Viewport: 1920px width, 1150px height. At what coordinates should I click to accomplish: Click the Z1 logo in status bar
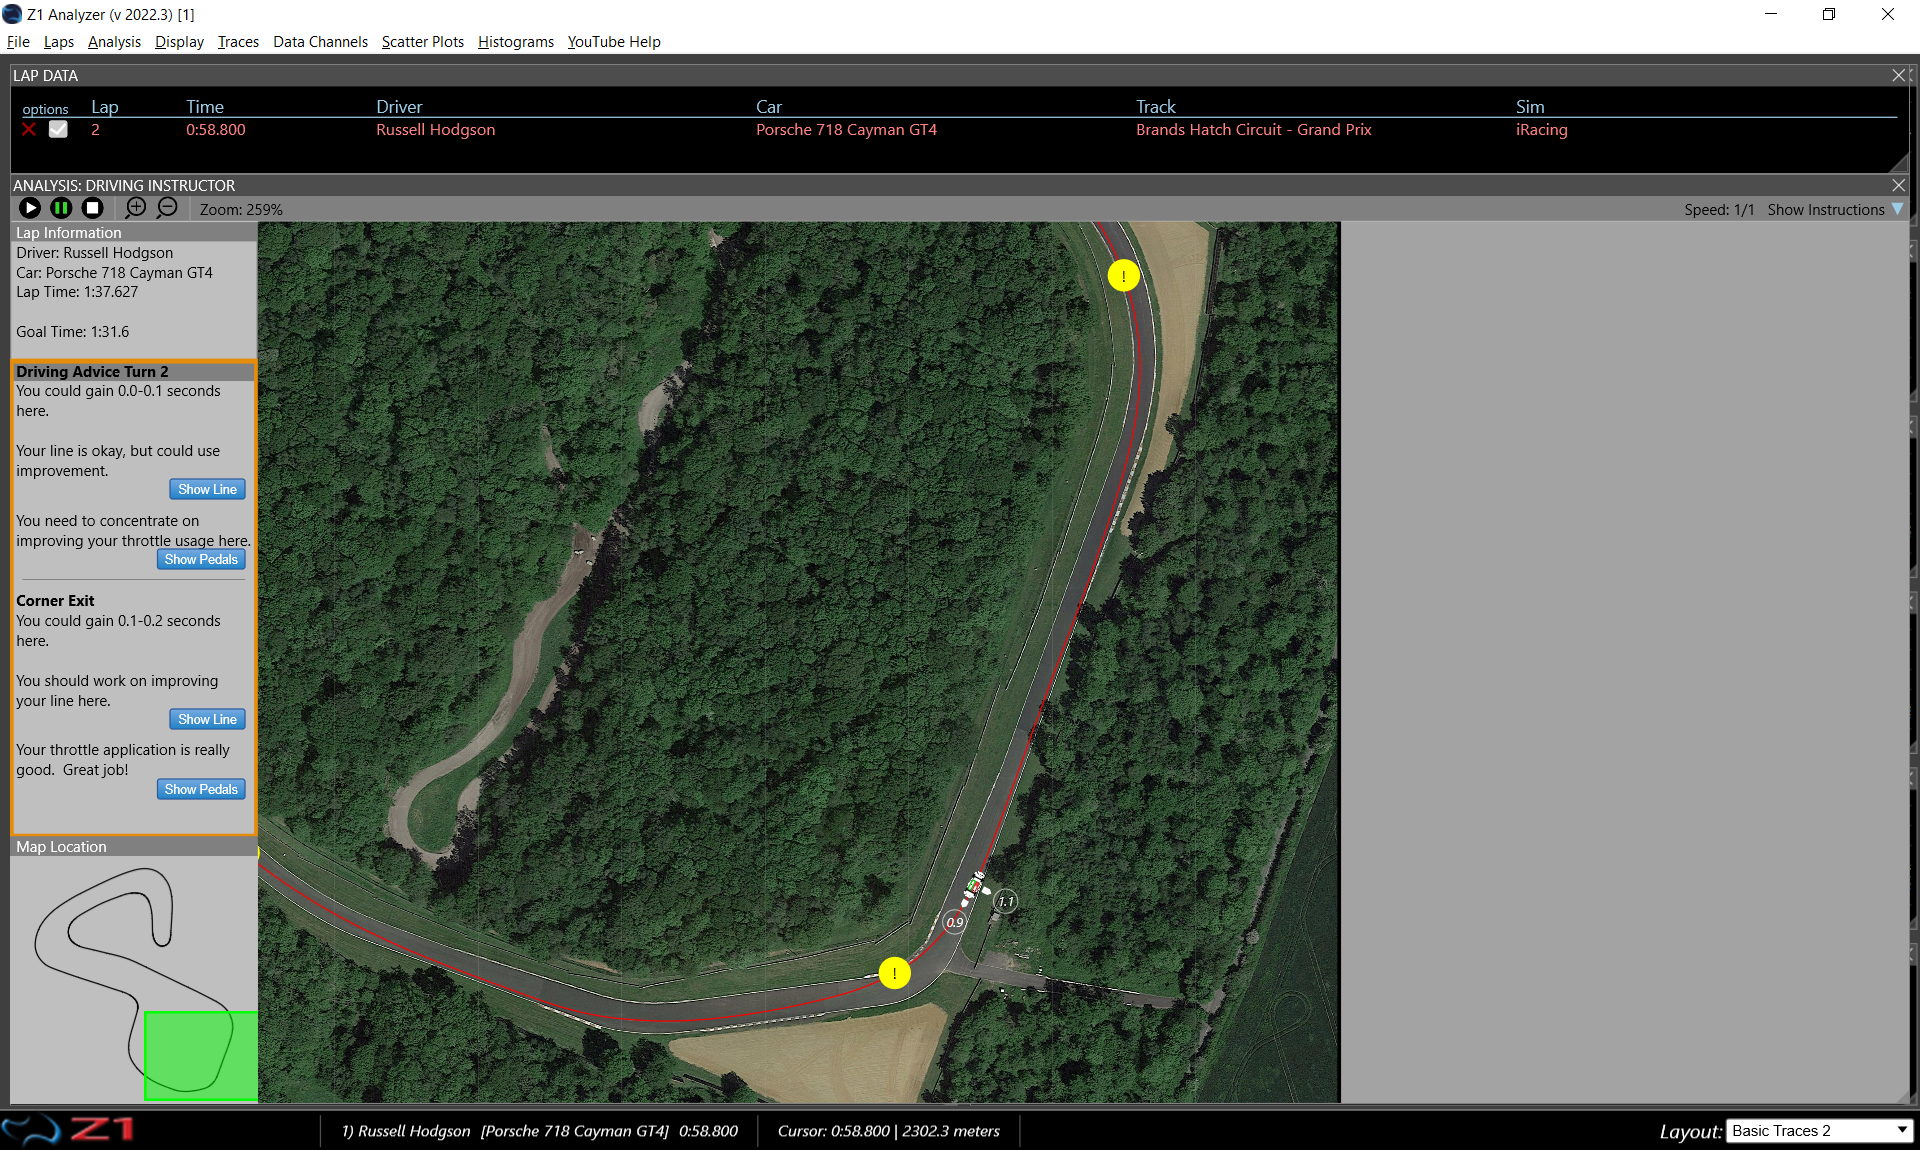click(x=68, y=1130)
